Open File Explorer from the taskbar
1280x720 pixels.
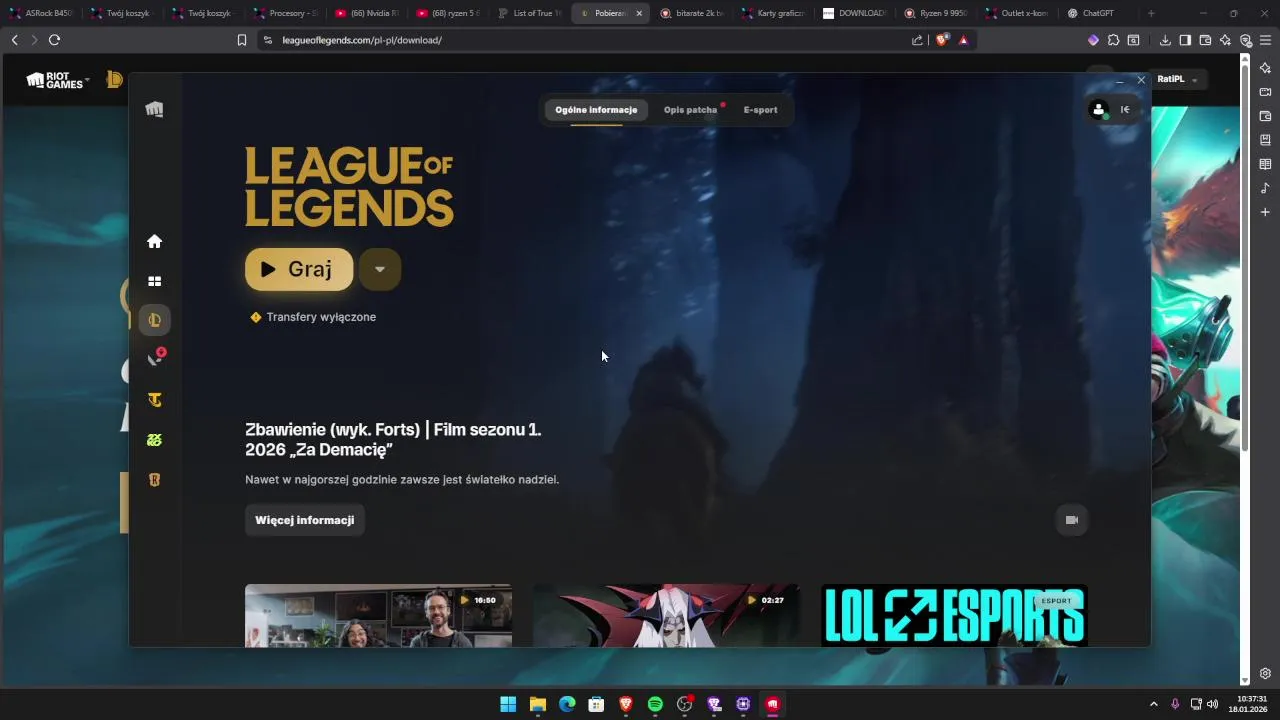pos(538,704)
